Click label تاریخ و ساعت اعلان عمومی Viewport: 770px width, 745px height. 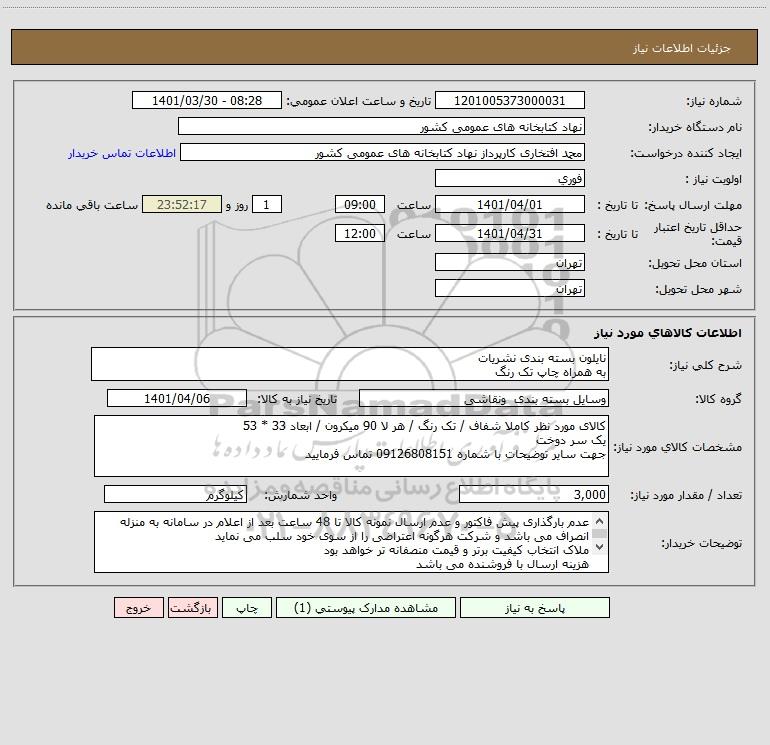click(x=359, y=101)
